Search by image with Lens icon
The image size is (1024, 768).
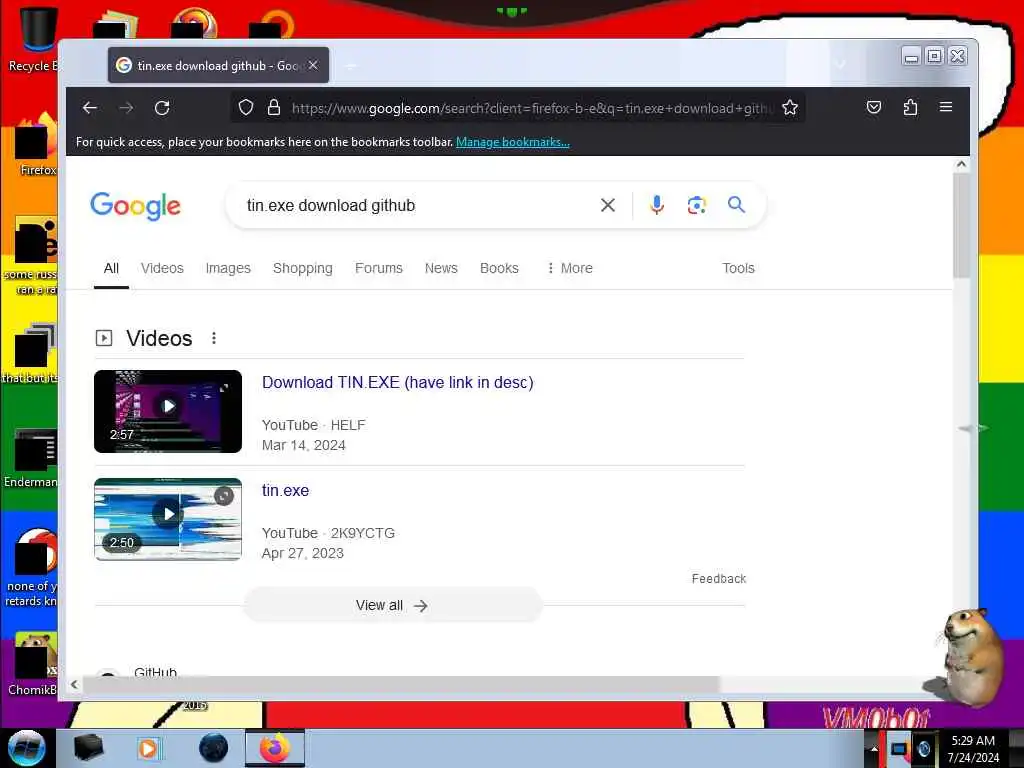pyautogui.click(x=697, y=205)
